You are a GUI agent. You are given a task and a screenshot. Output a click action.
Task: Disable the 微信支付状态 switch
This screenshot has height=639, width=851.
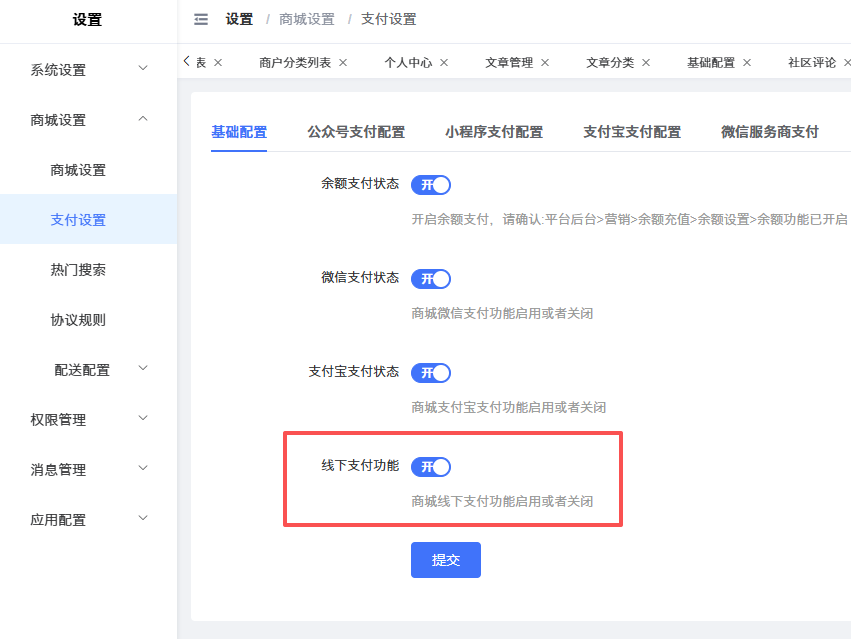click(431, 279)
